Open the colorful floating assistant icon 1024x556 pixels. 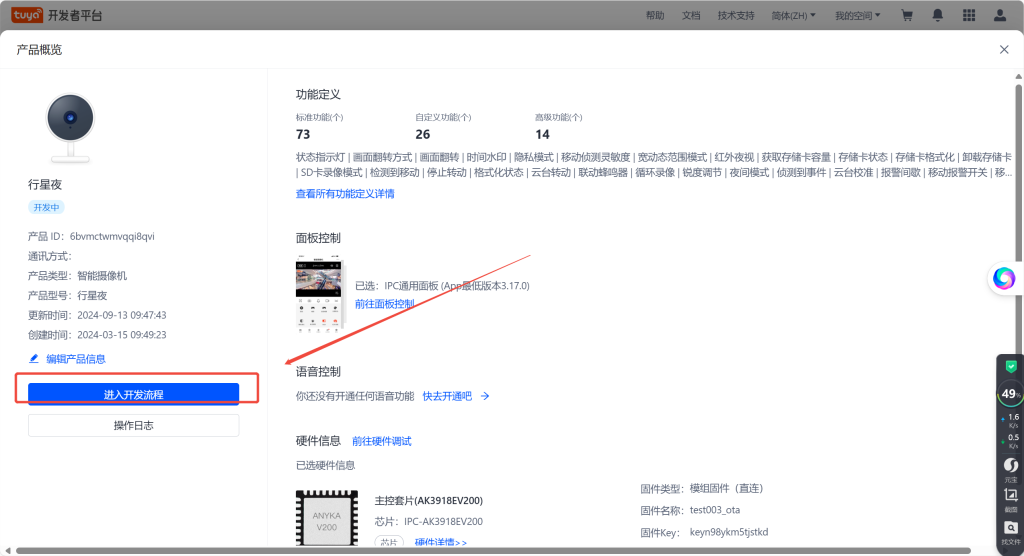[x=1003, y=278]
